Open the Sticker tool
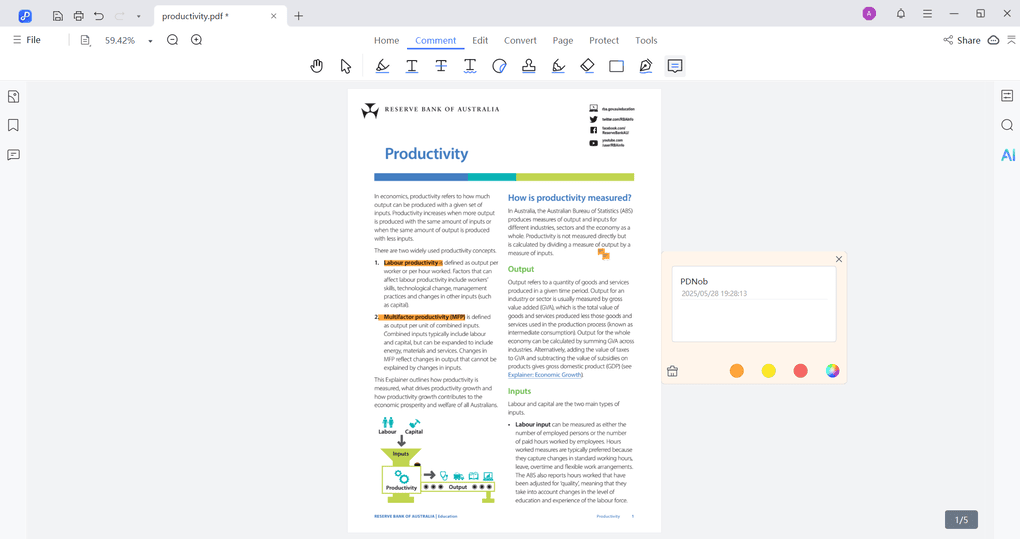Screen dimensions: 1020x539 tap(499, 66)
